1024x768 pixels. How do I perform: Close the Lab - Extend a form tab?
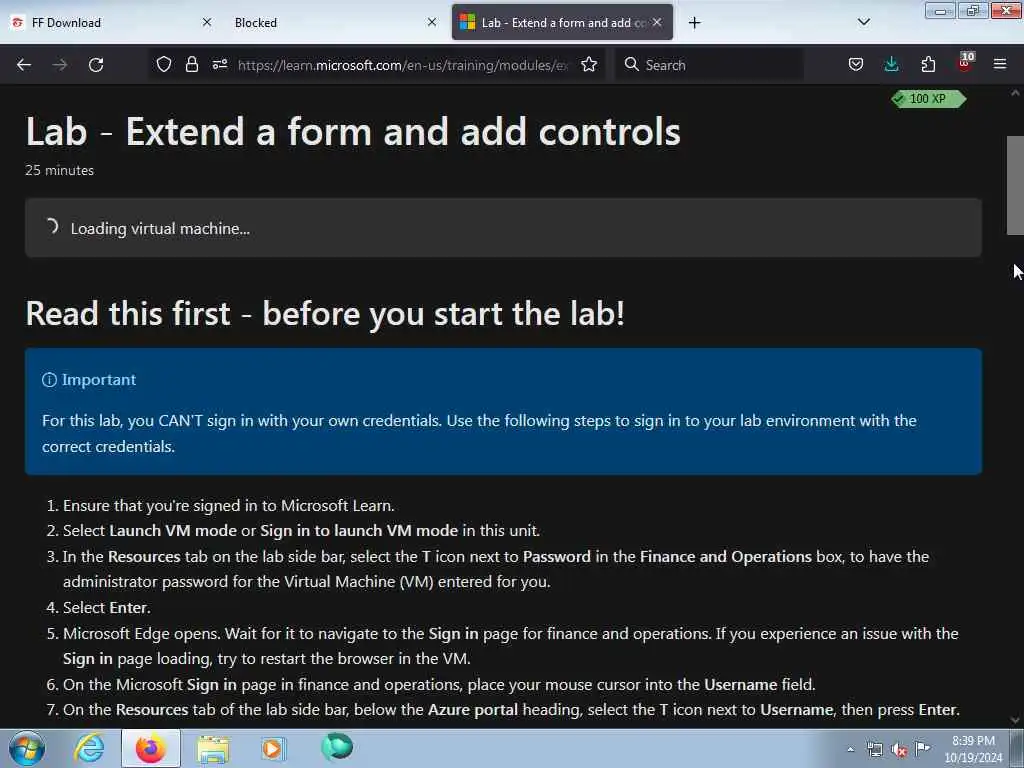click(x=657, y=22)
